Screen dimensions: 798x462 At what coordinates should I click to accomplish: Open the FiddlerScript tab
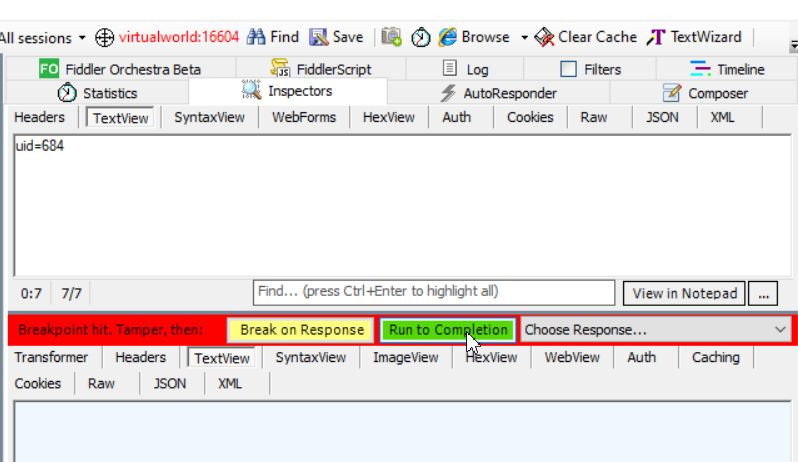click(x=321, y=69)
